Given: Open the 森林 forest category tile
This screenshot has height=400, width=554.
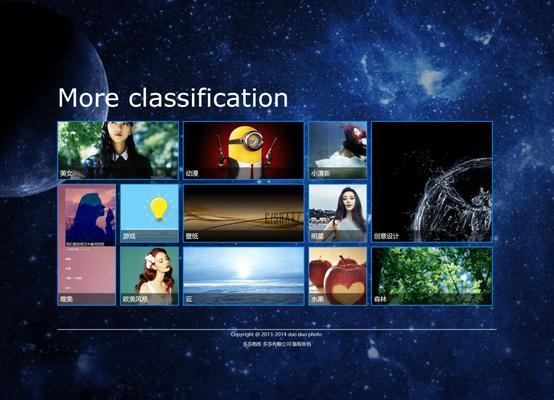Looking at the screenshot, I should pos(432,276).
